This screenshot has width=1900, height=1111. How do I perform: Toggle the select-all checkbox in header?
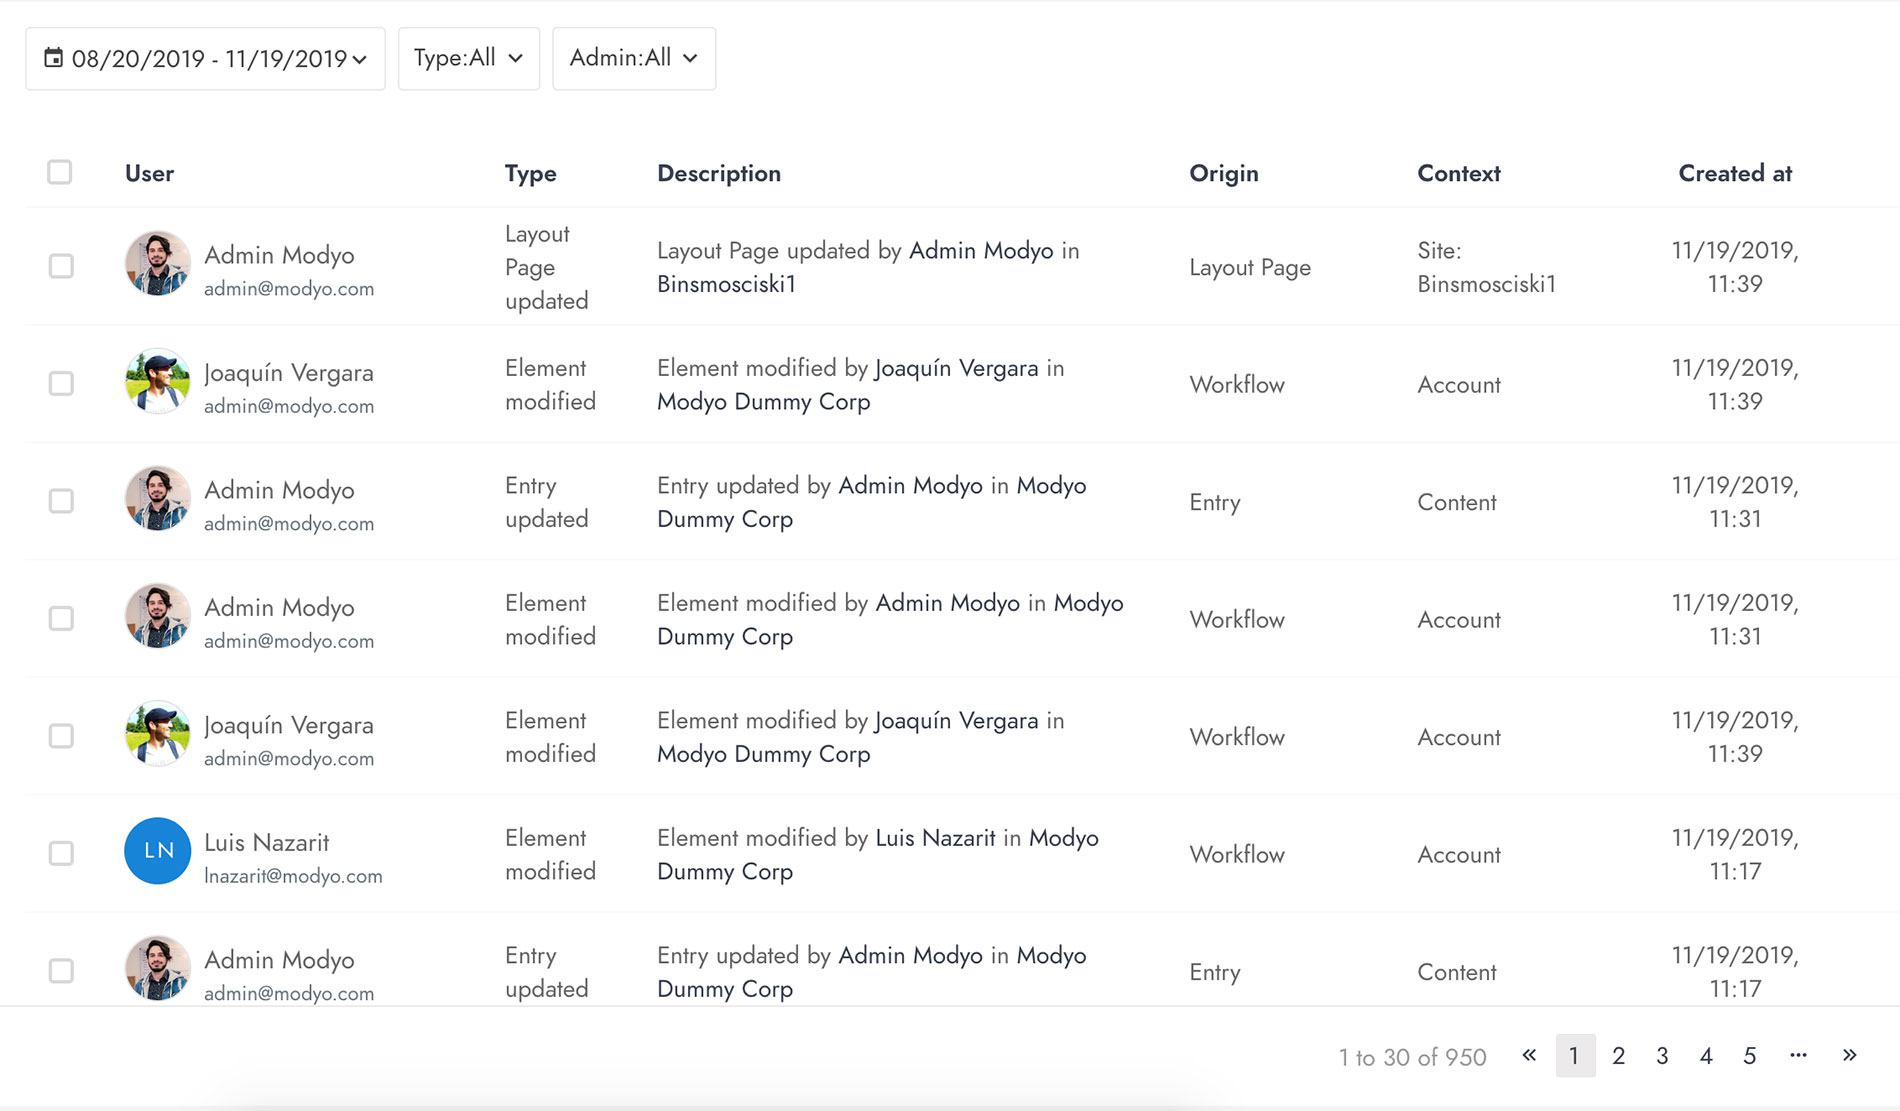[x=60, y=172]
